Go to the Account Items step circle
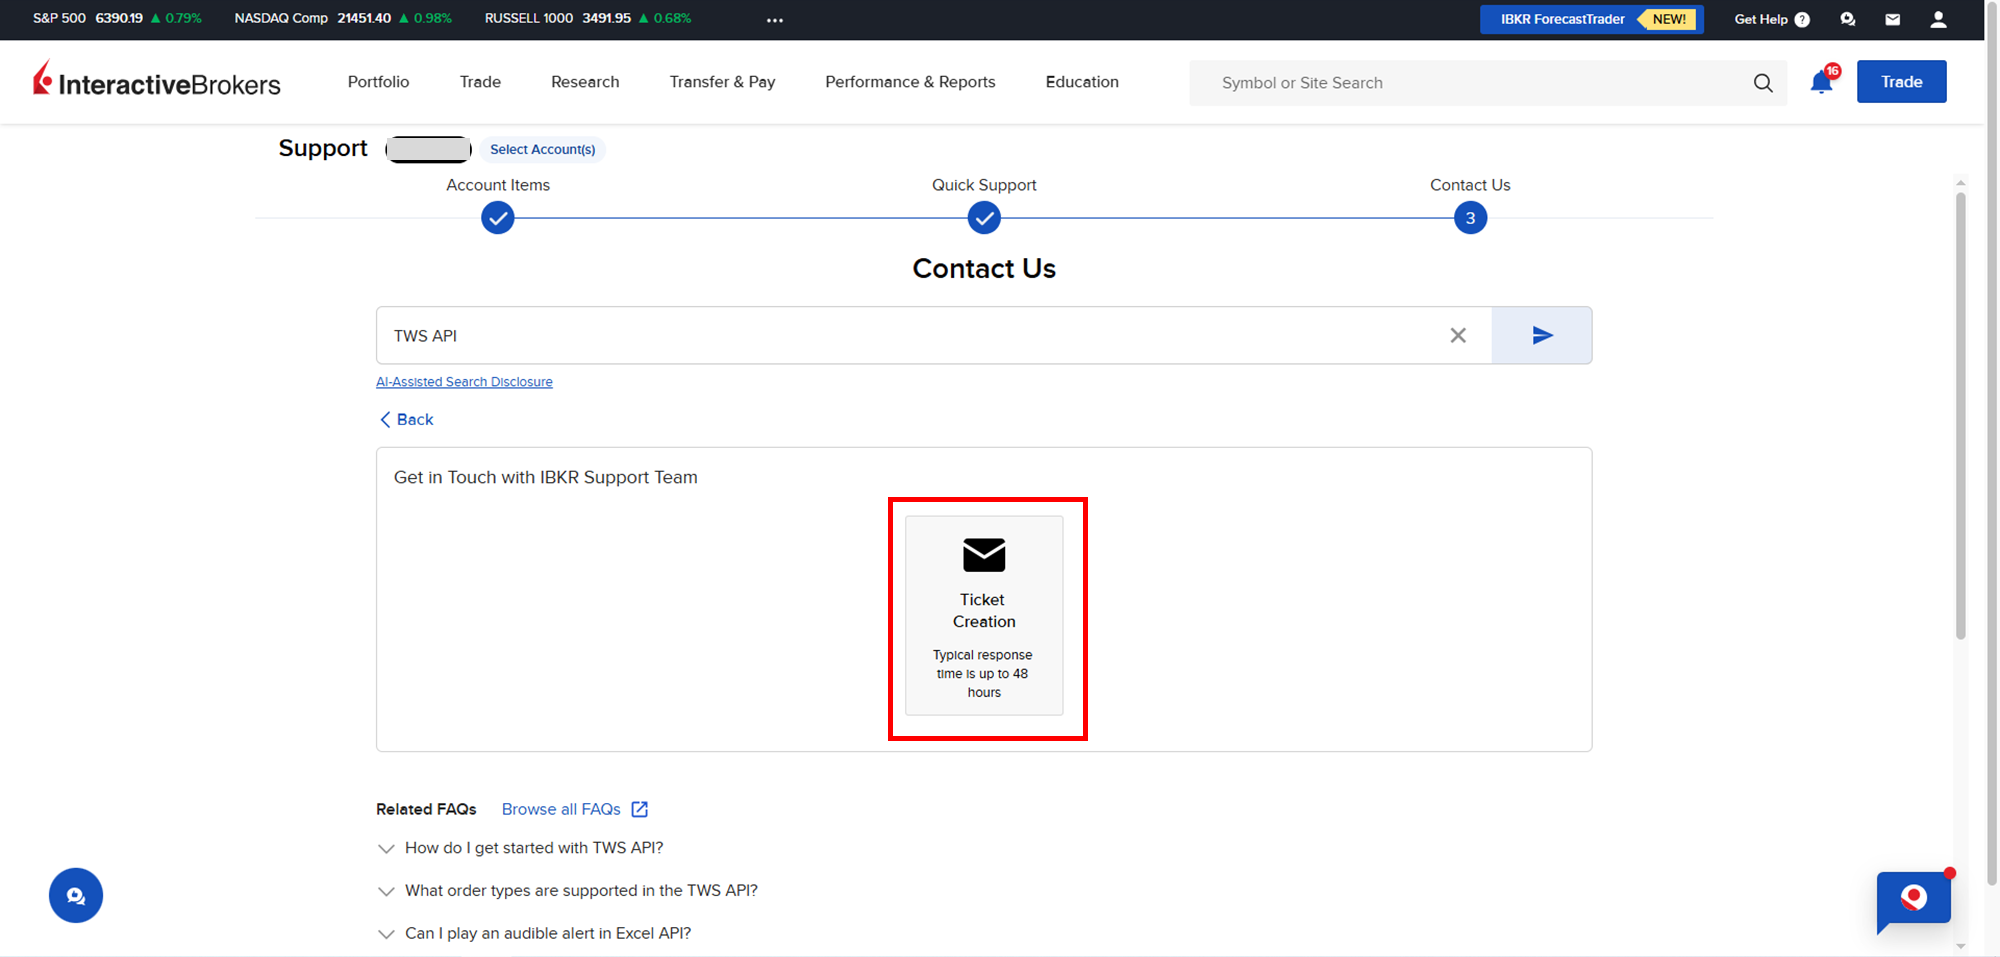 pyautogui.click(x=498, y=218)
